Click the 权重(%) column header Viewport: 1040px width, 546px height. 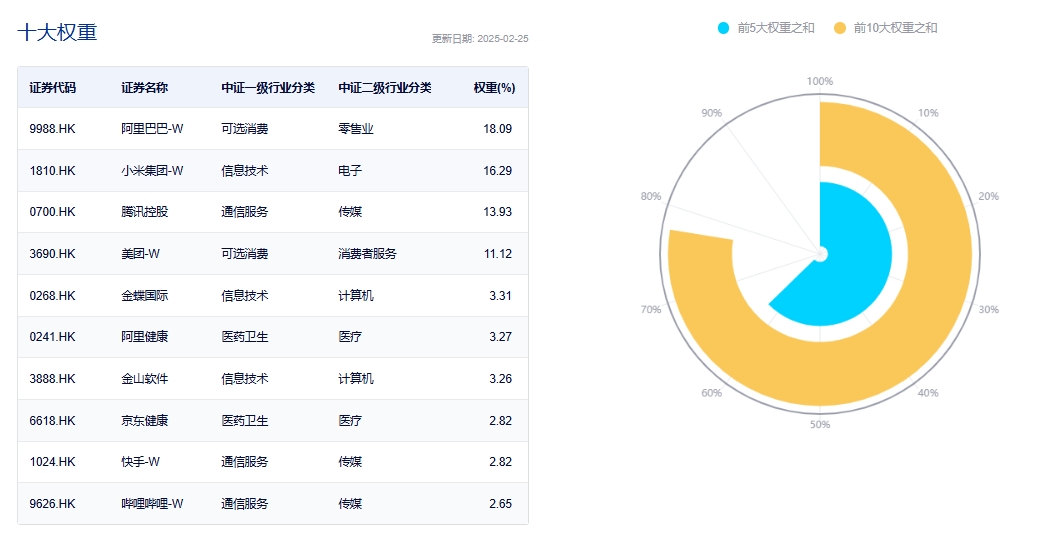tap(494, 88)
